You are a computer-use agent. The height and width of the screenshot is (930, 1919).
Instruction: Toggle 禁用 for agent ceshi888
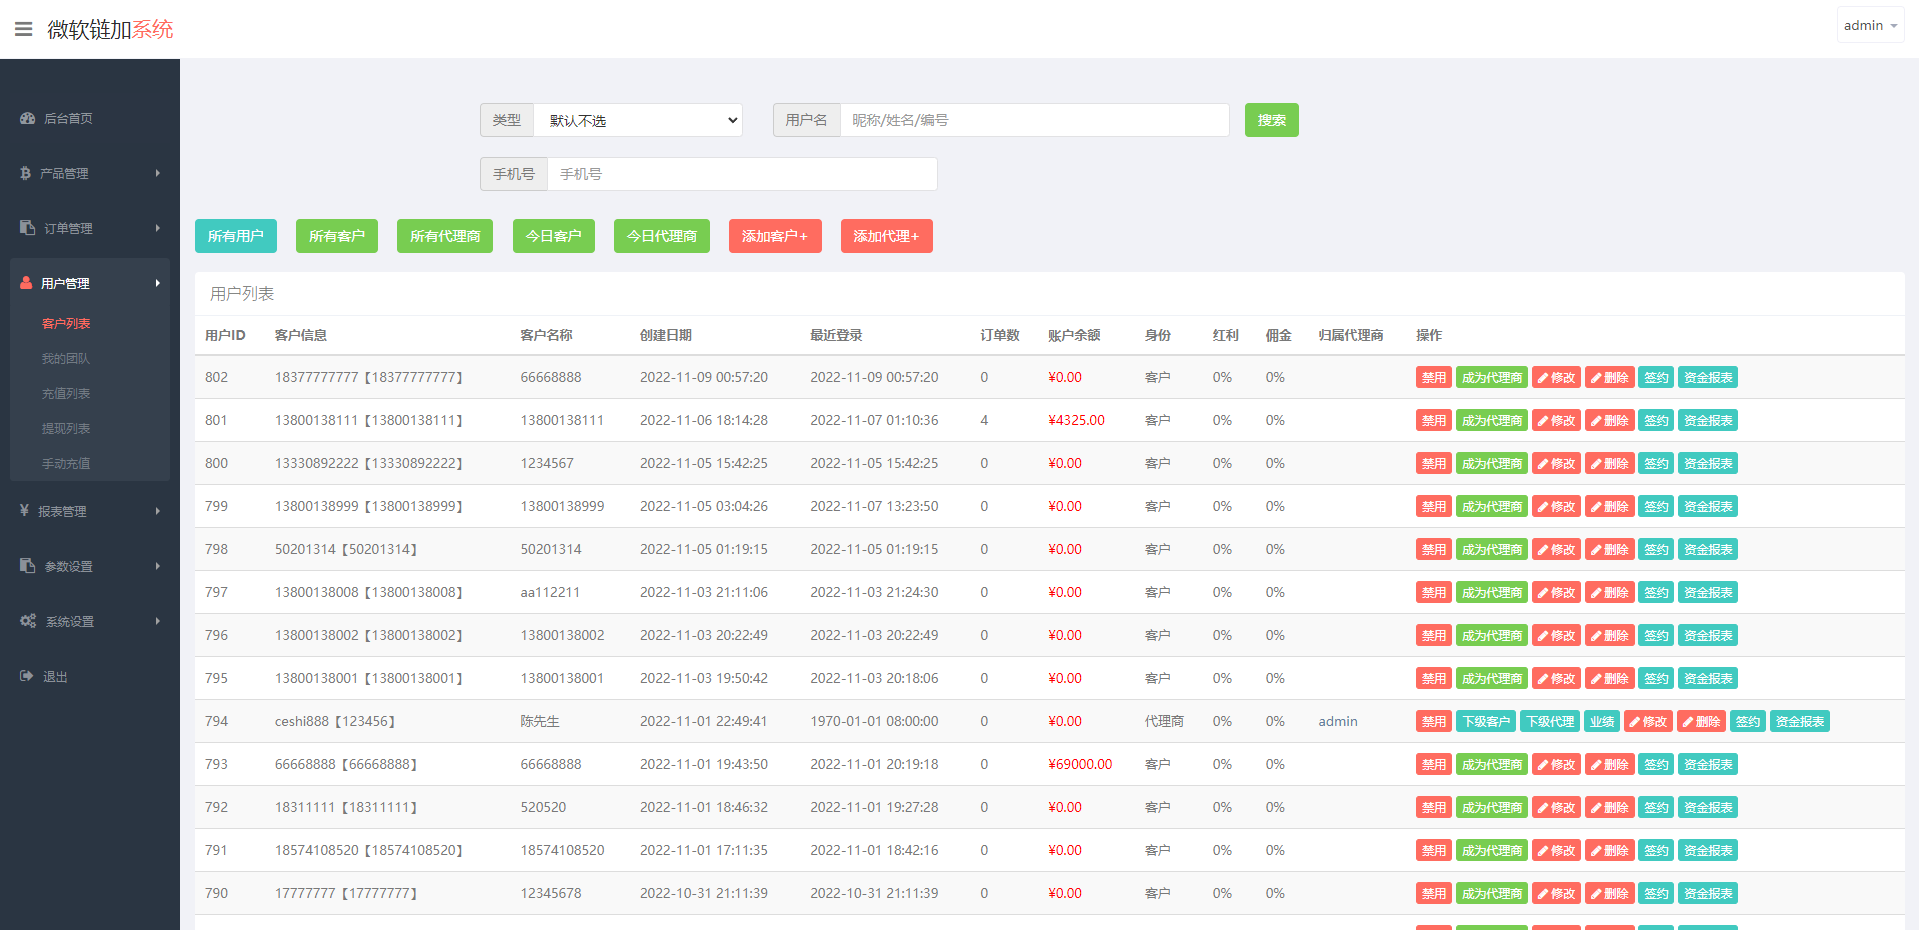1433,721
